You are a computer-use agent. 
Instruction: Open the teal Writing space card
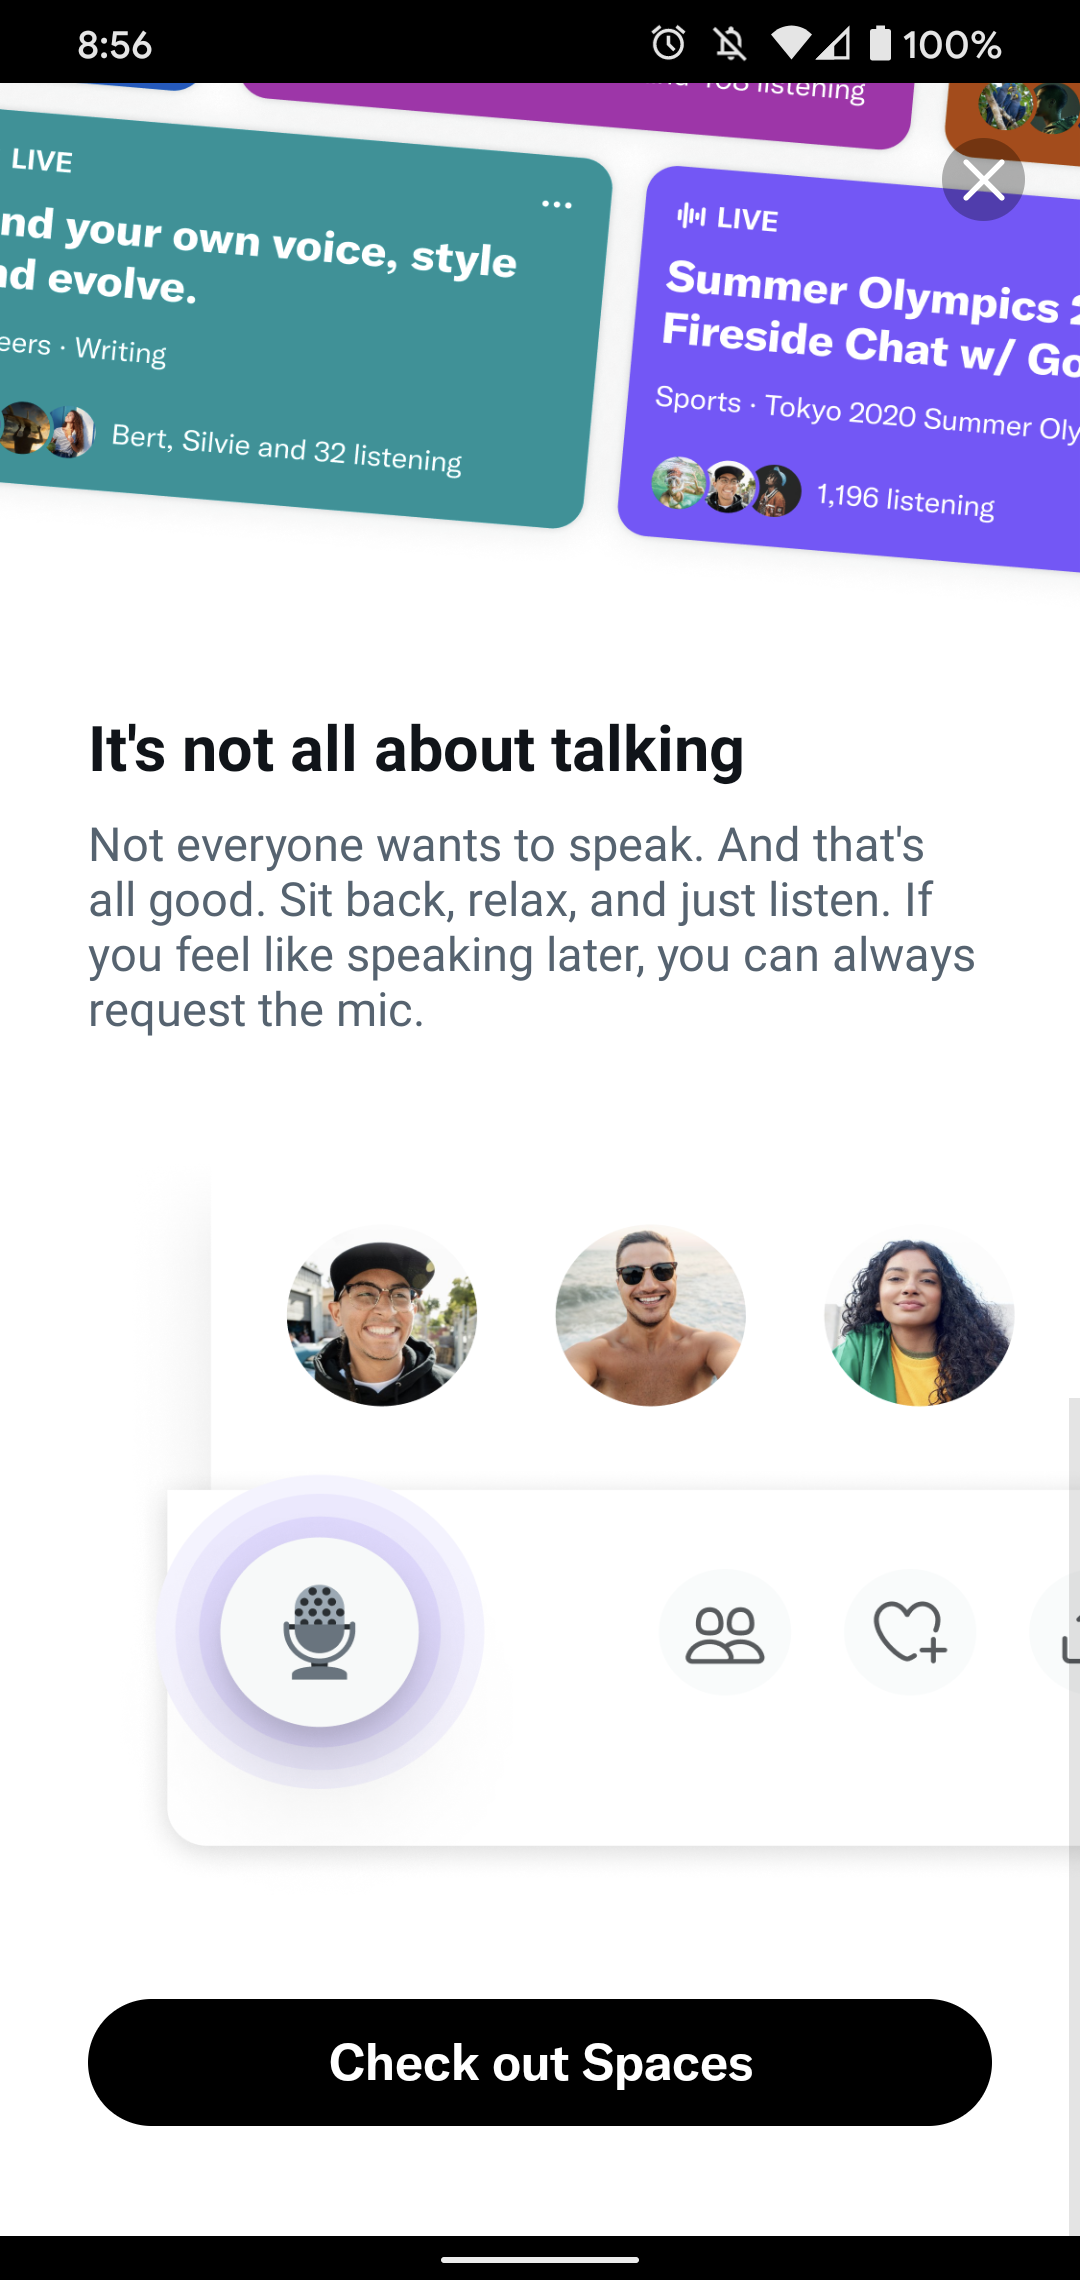pyautogui.click(x=295, y=320)
